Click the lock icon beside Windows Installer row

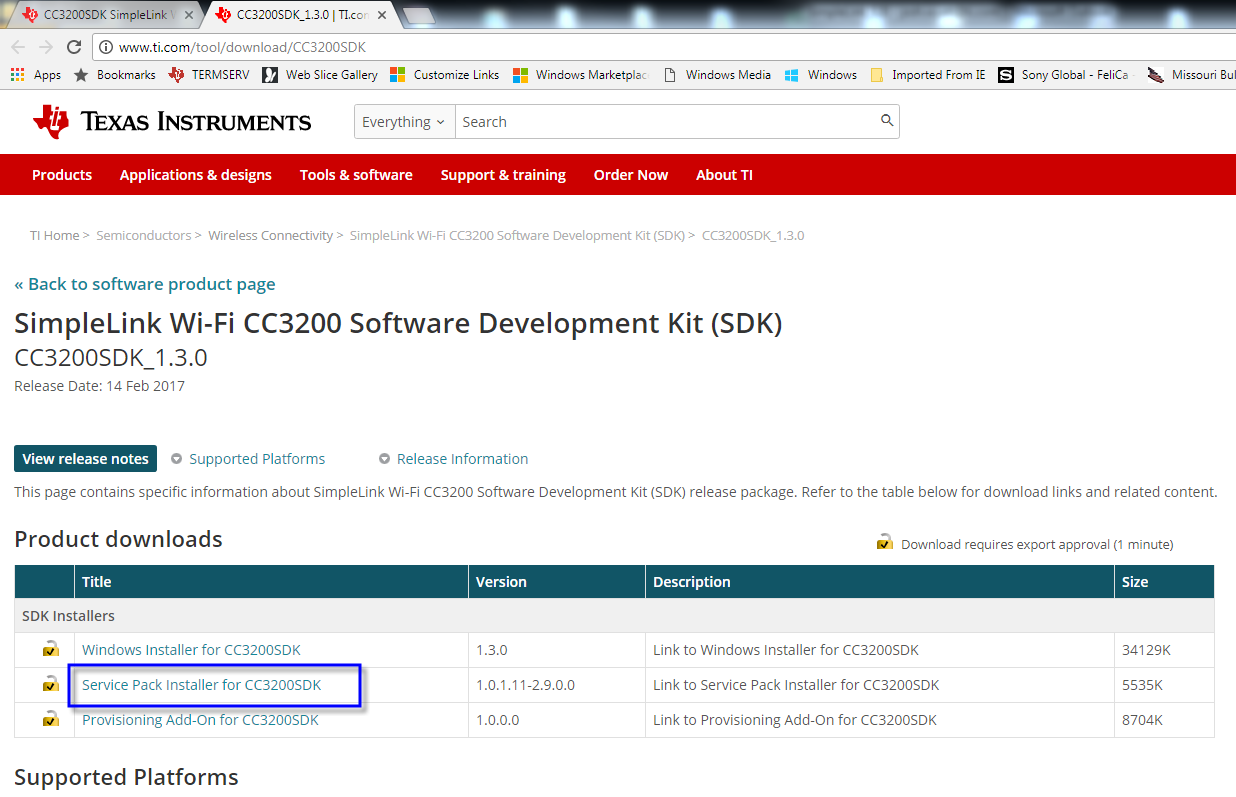point(50,649)
